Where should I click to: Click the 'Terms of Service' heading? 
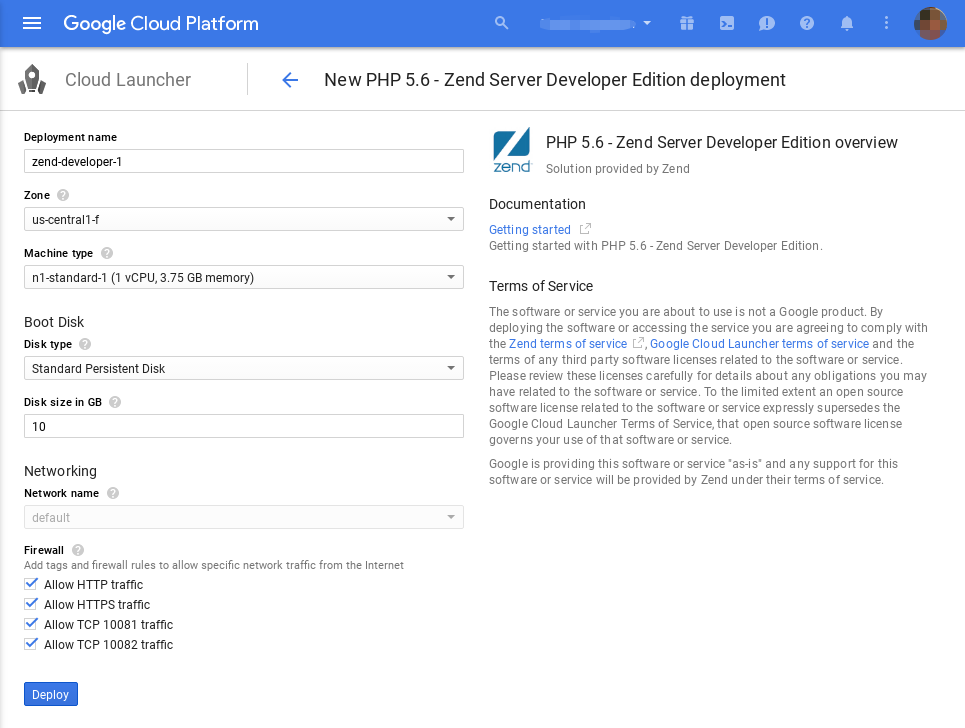pyautogui.click(x=541, y=286)
